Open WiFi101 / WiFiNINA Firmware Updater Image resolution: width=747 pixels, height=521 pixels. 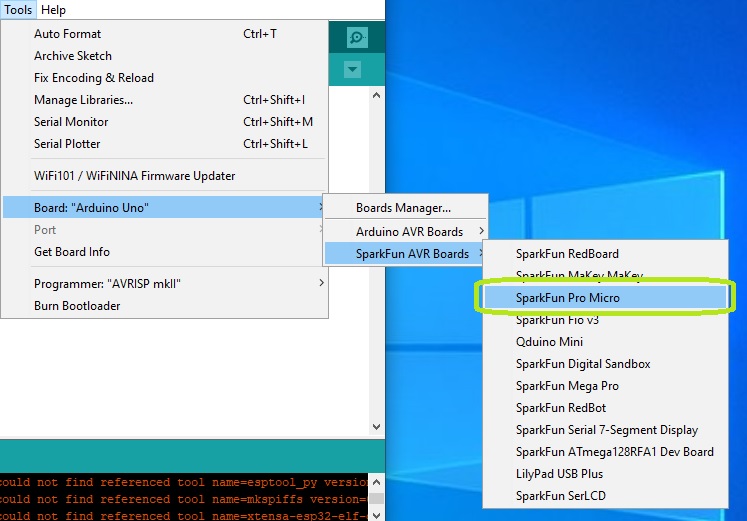point(134,176)
